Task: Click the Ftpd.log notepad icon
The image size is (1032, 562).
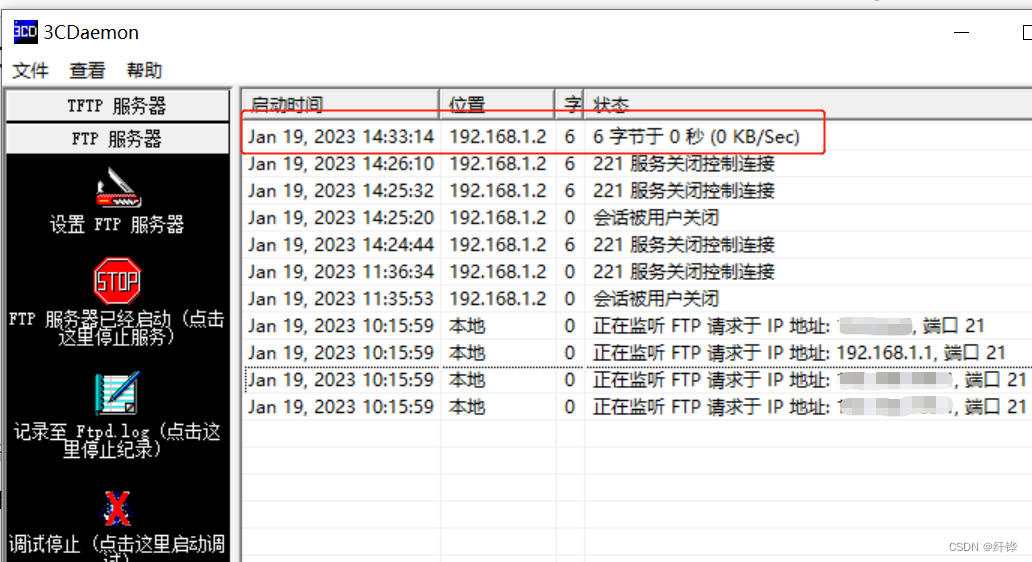Action: click(x=117, y=393)
